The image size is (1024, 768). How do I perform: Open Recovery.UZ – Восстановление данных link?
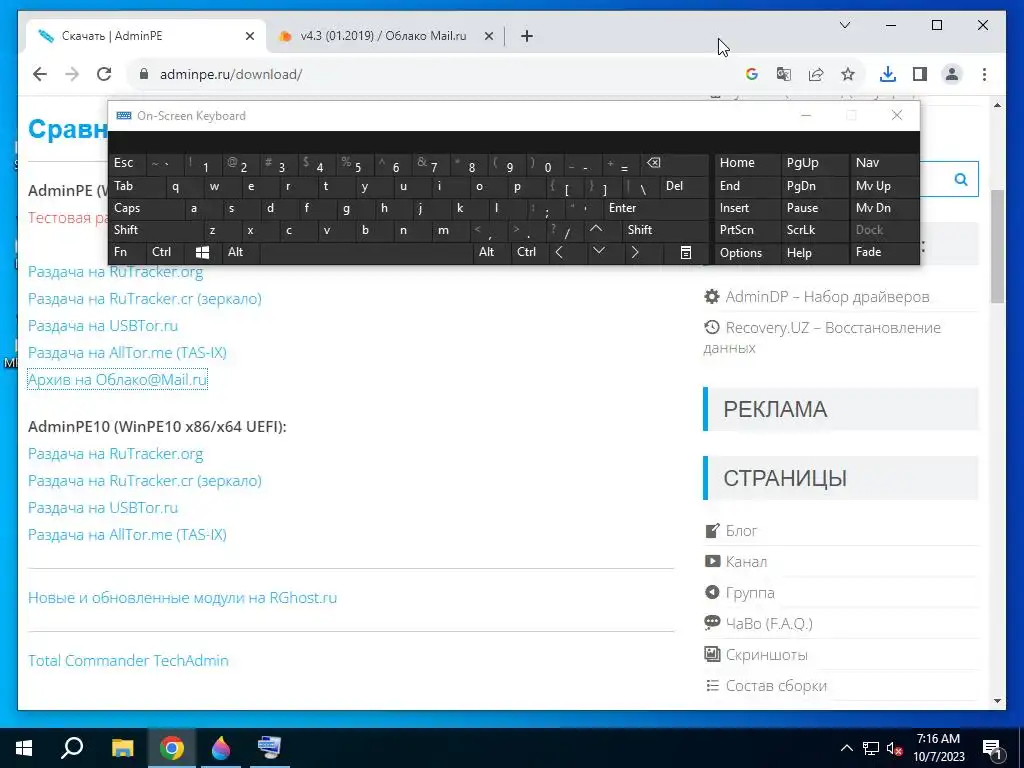click(x=822, y=337)
